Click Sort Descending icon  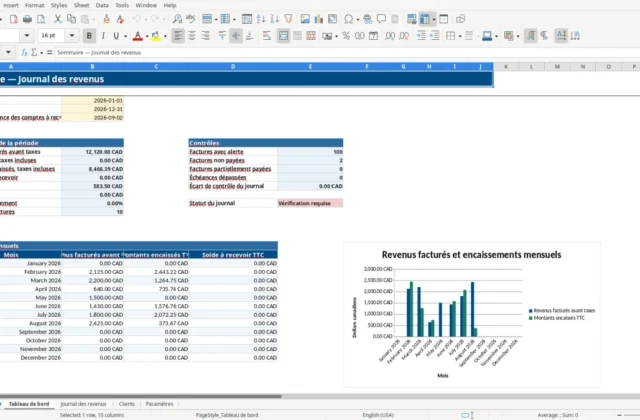(x=275, y=19)
